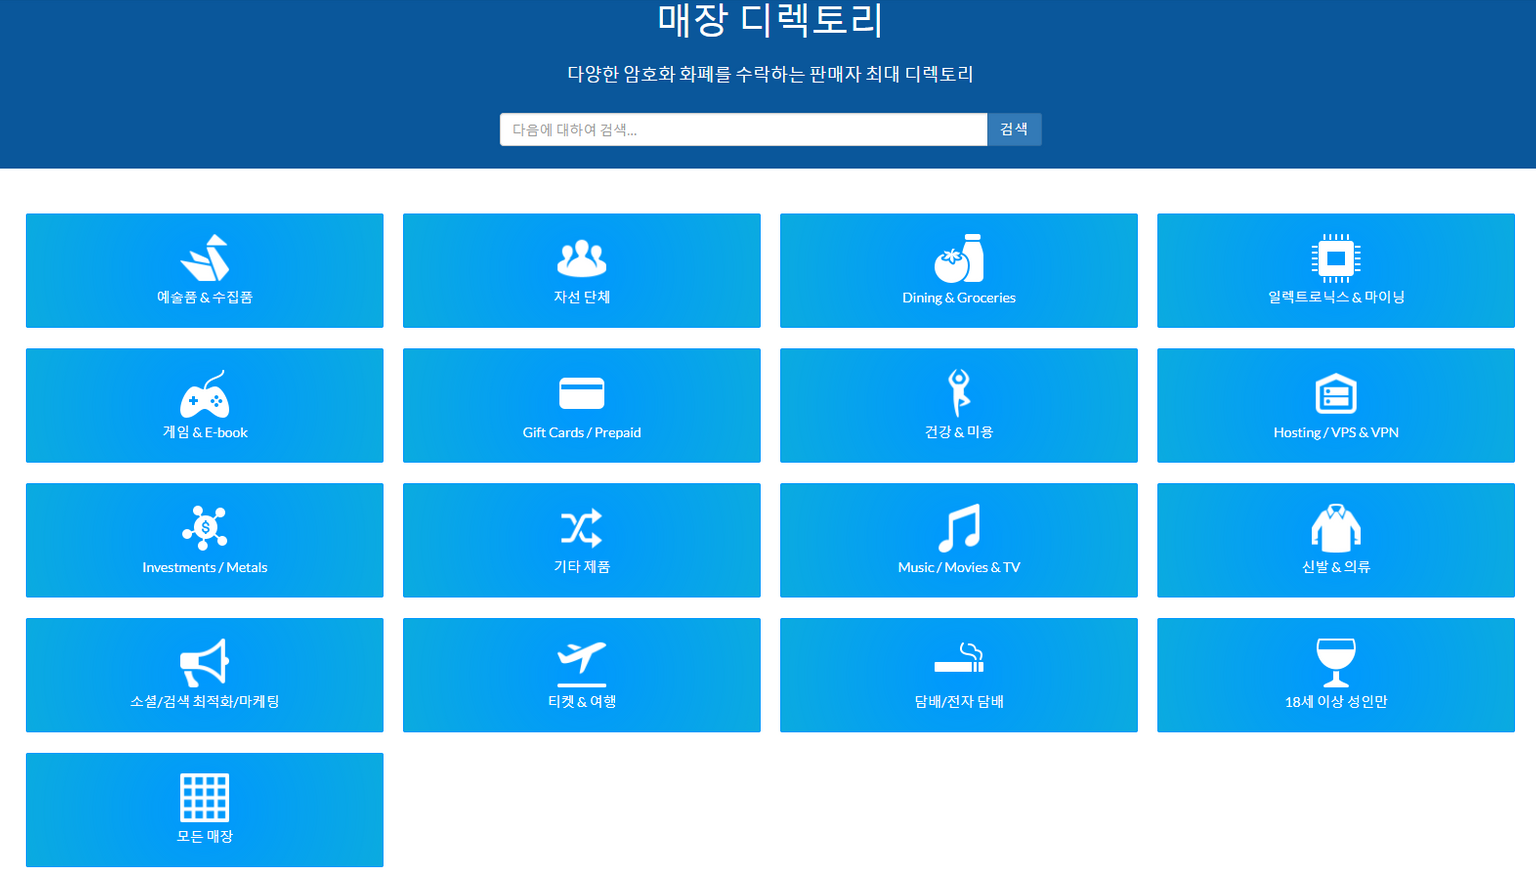Viewport: 1536px width, 877px height.
Task: Open the 기타 제품 category
Action: [x=582, y=540]
